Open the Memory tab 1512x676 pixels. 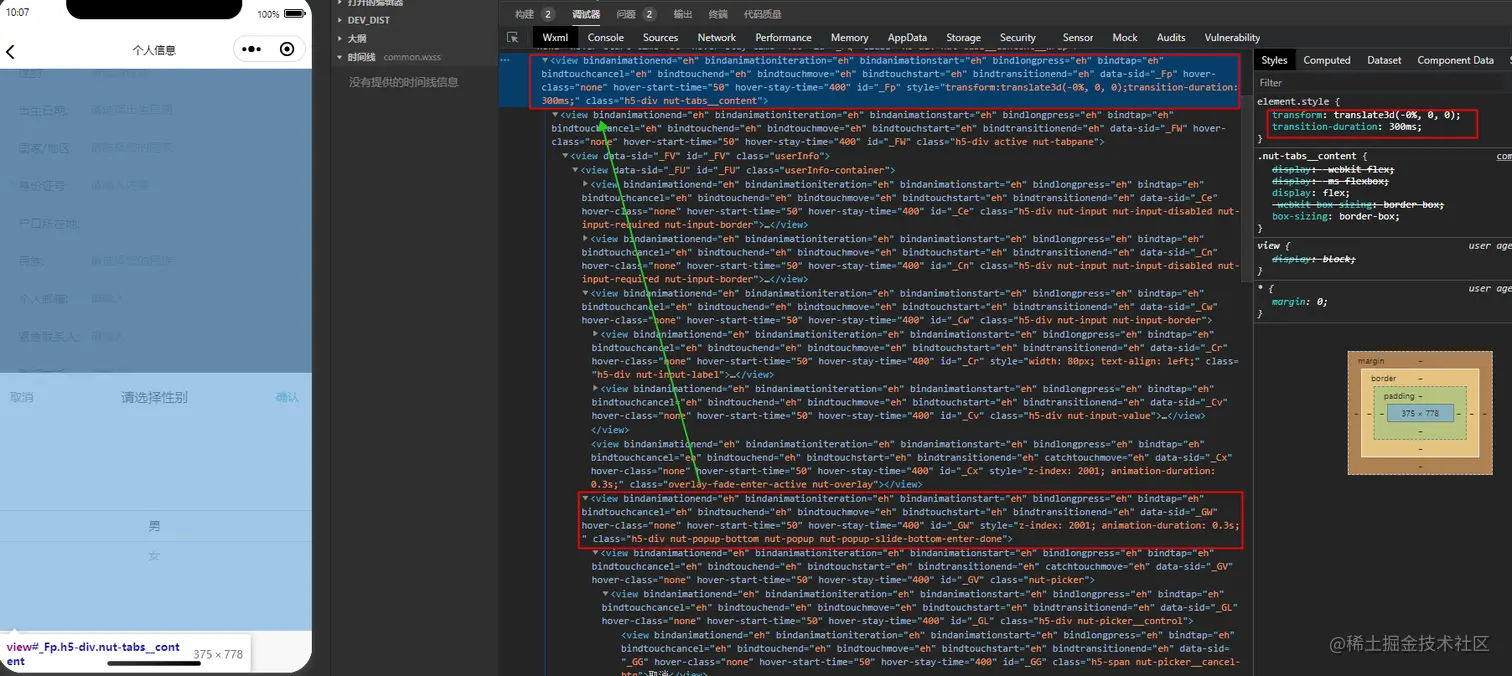(849, 37)
